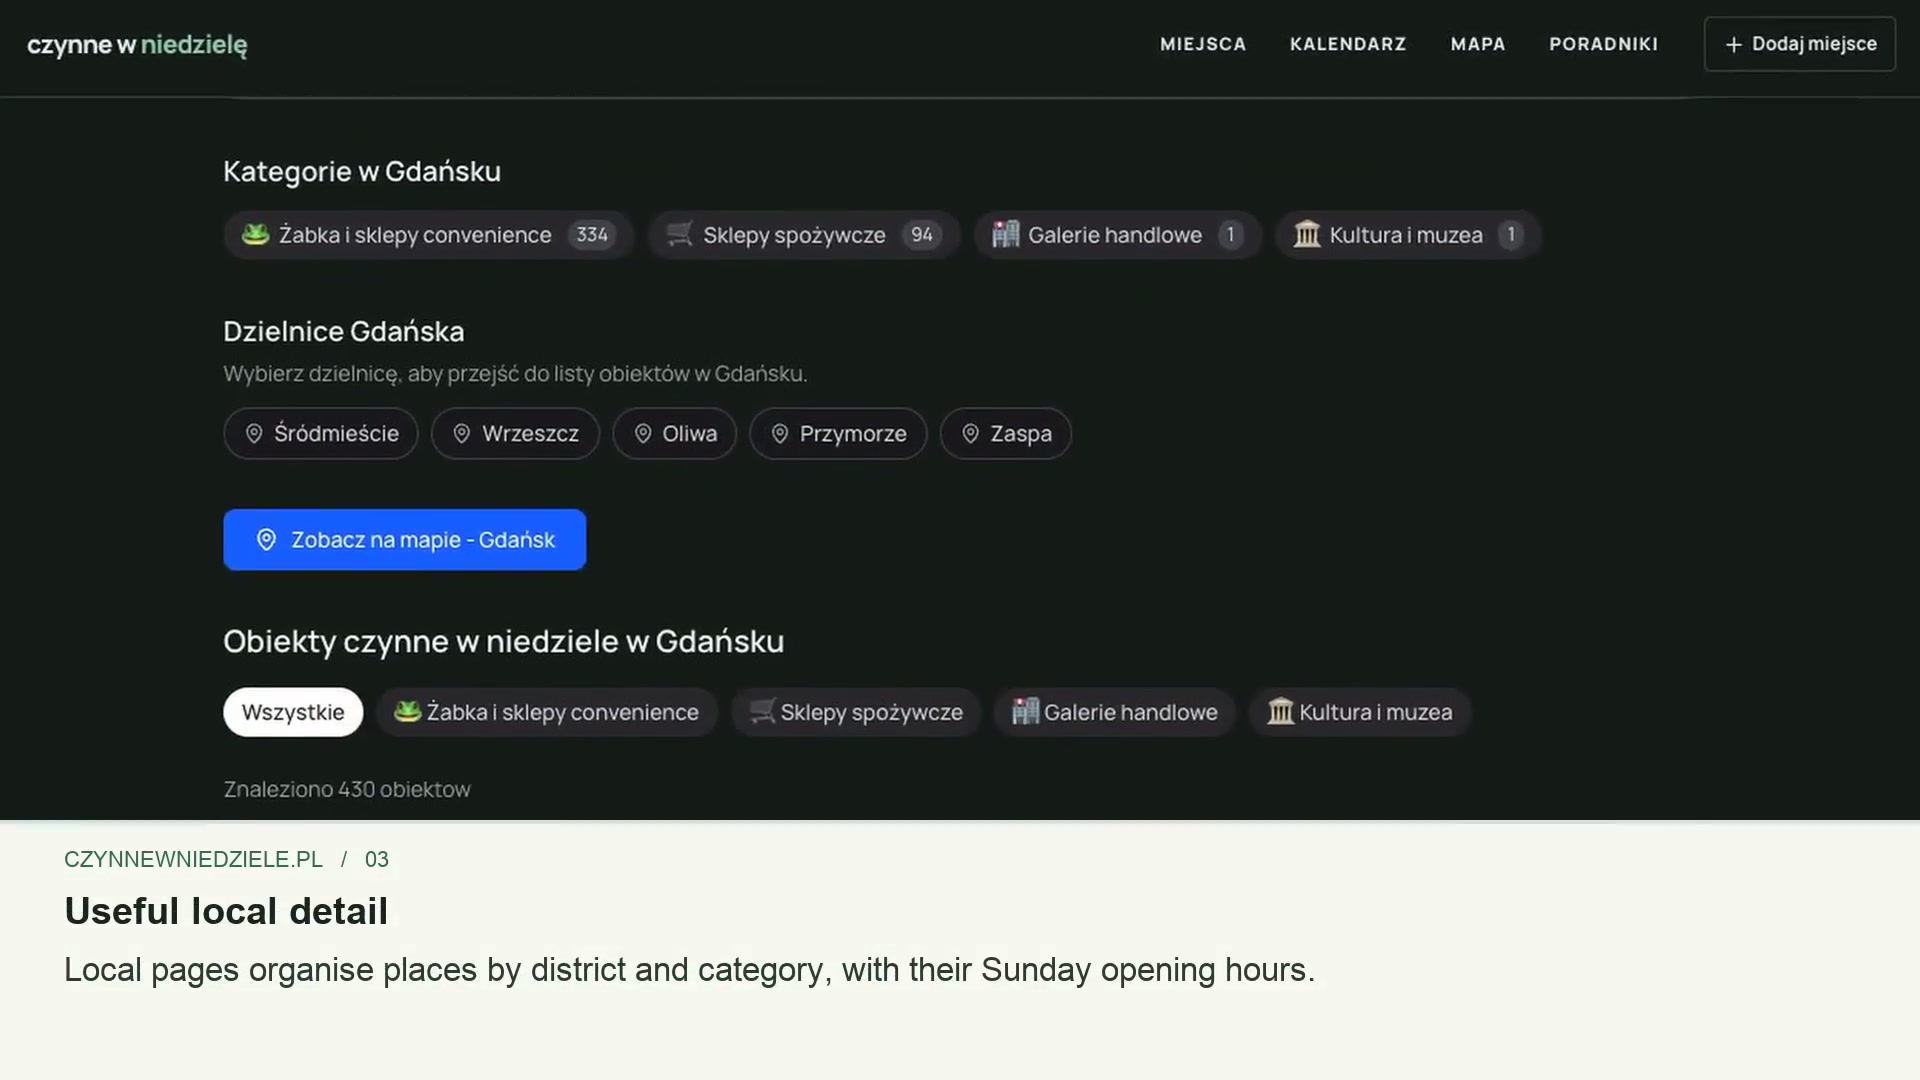Open the MIEJSCA menu item
1920x1080 pixels.
click(x=1203, y=44)
